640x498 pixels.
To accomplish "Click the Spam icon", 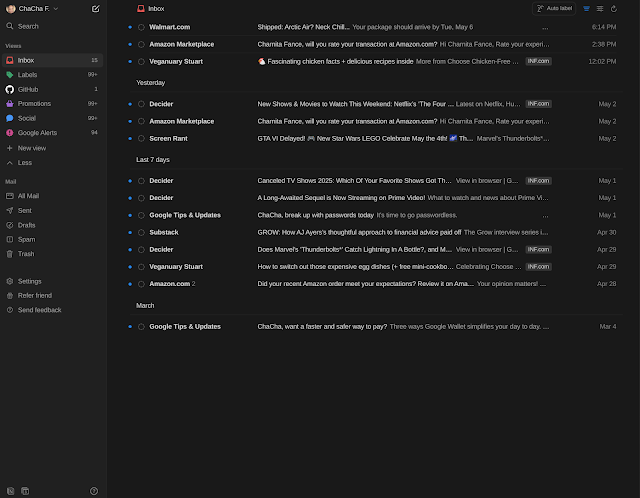I will point(10,240).
